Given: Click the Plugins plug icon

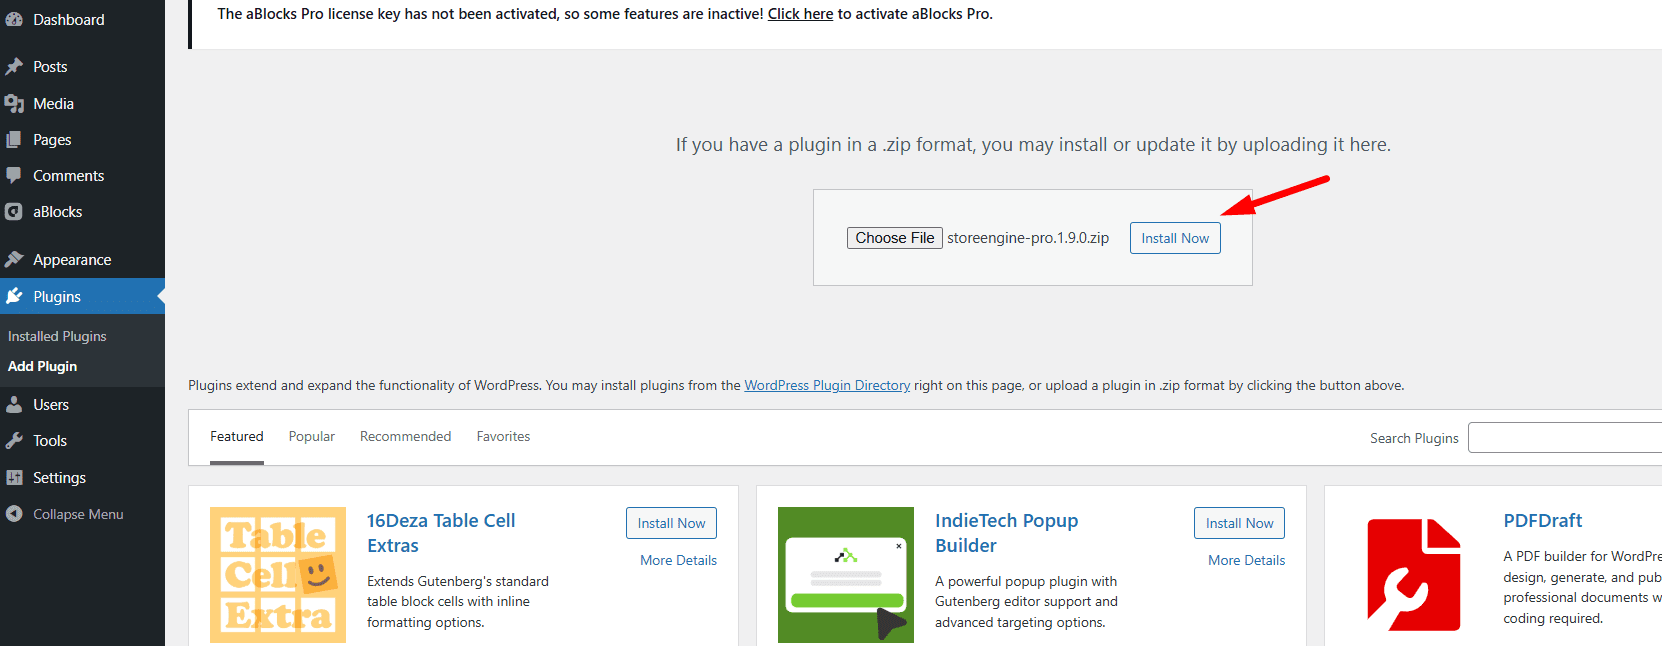Looking at the screenshot, I should tap(14, 297).
